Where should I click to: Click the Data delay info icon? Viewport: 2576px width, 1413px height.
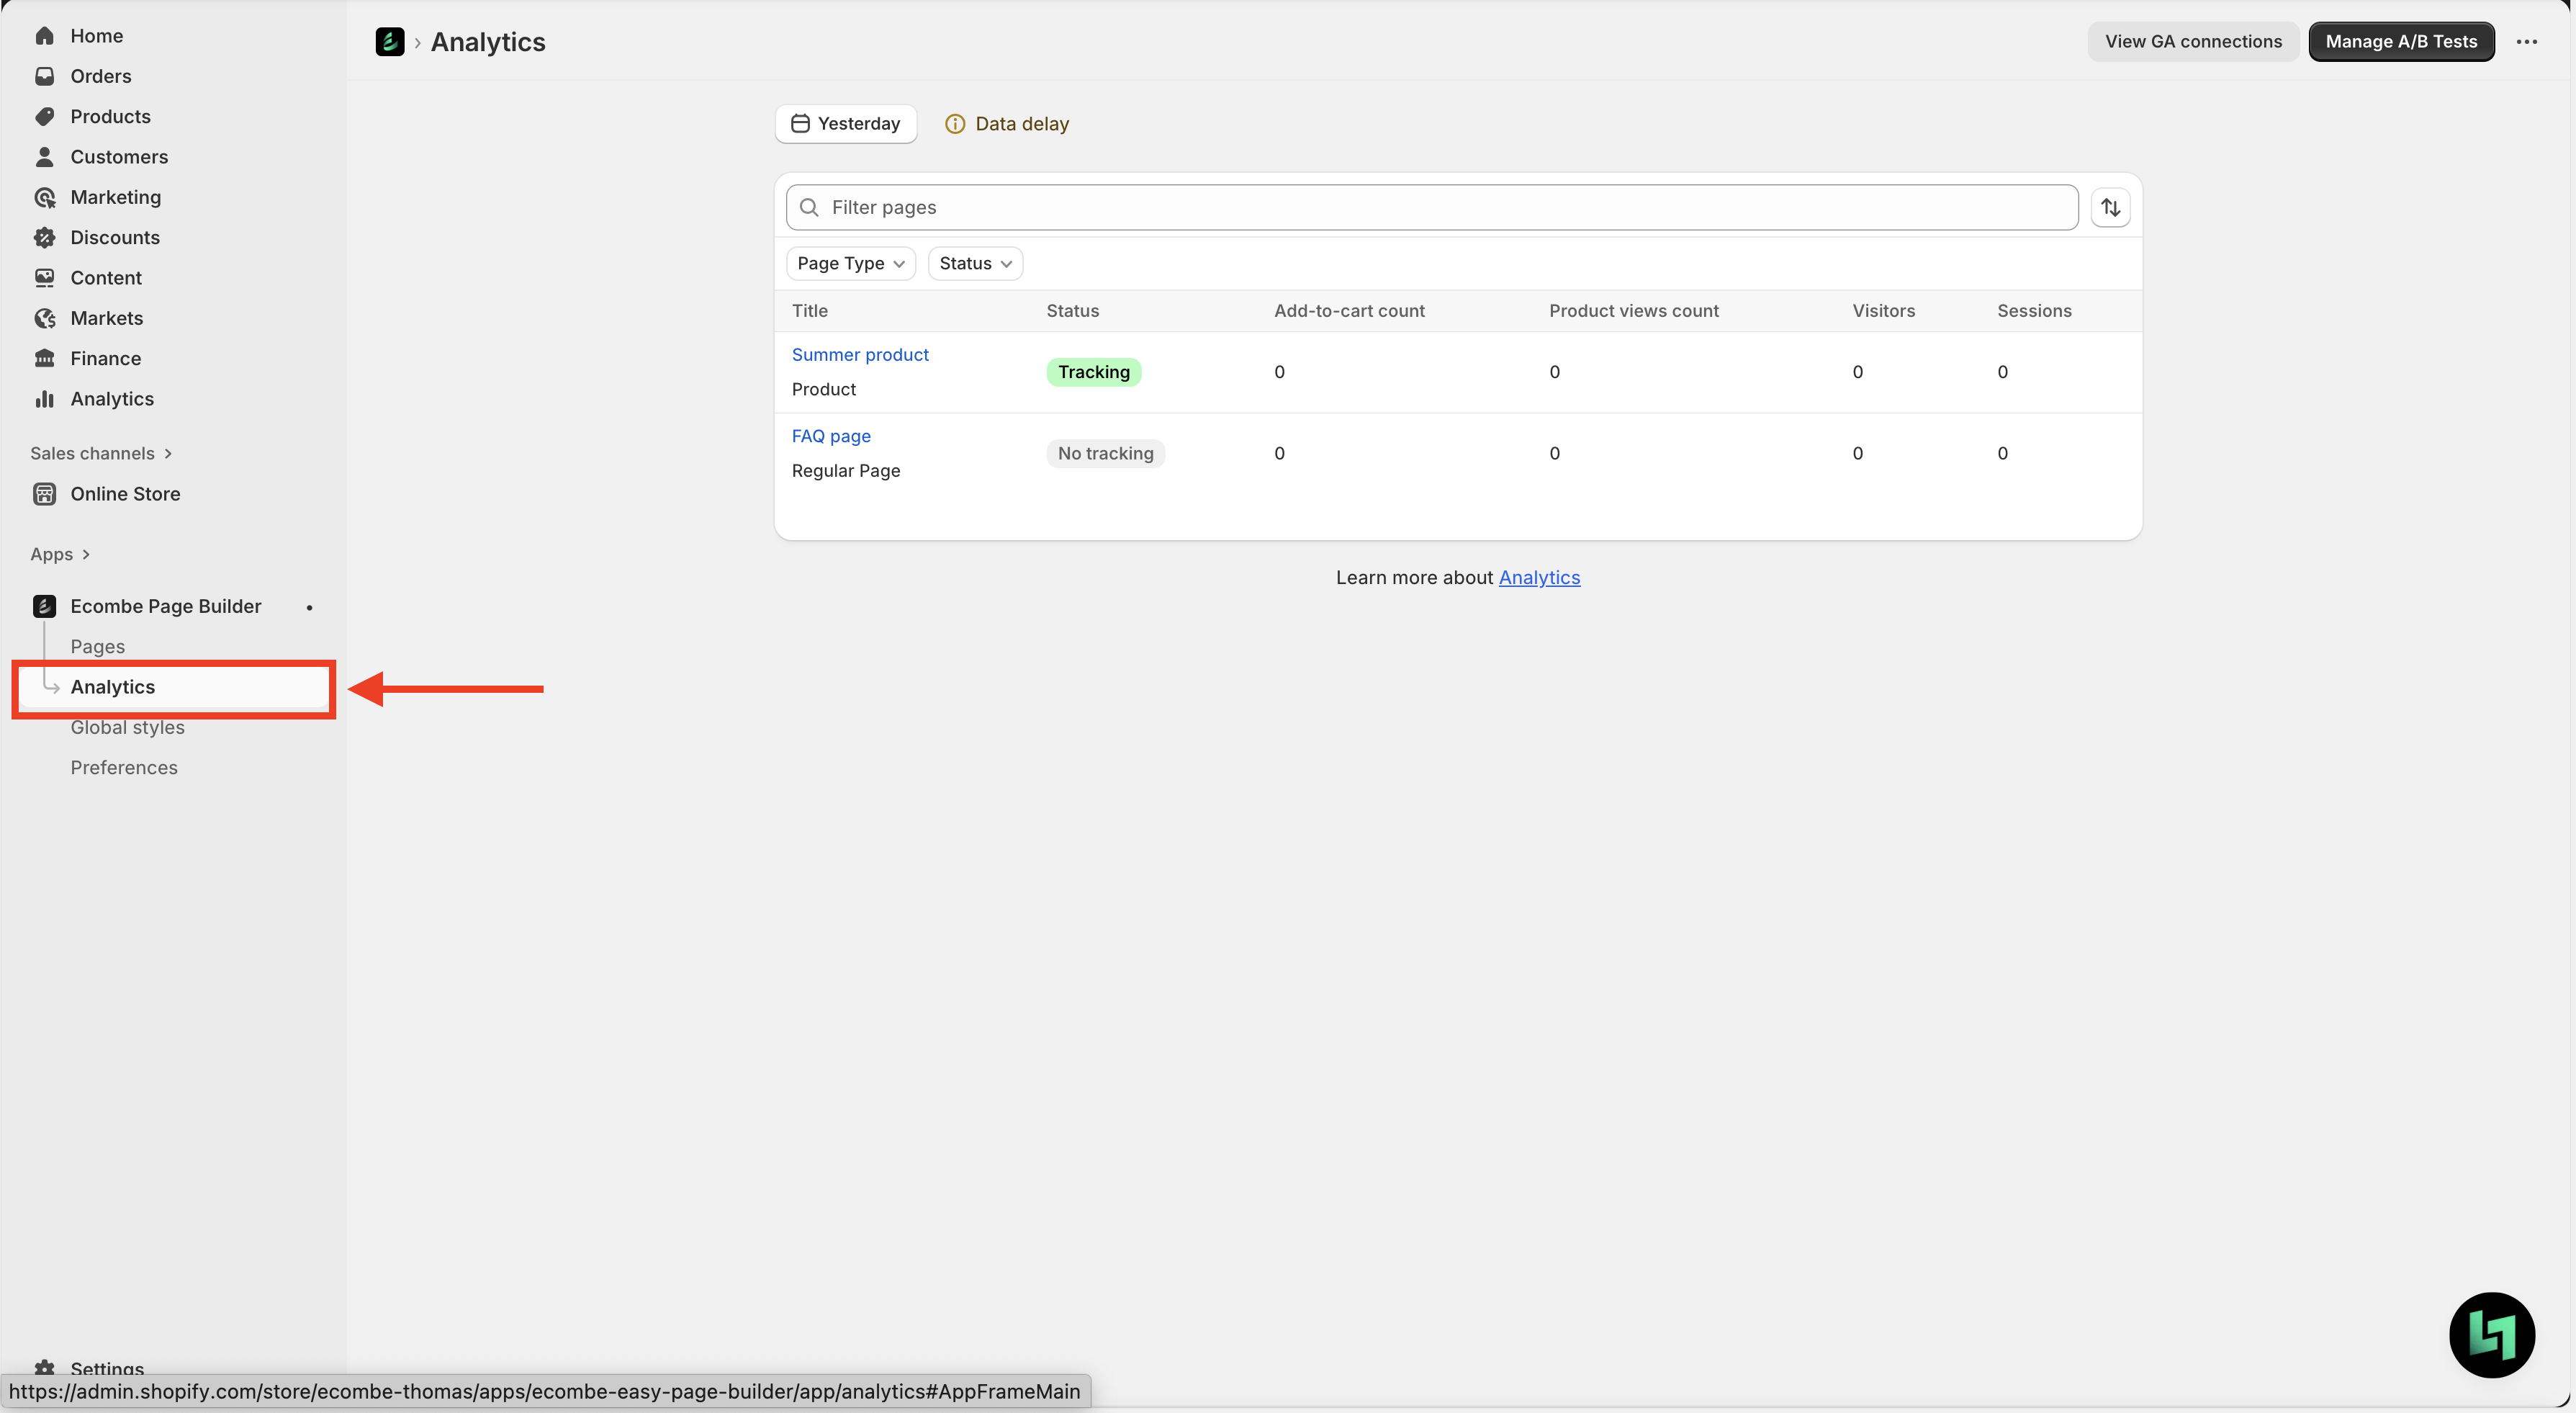coord(955,124)
